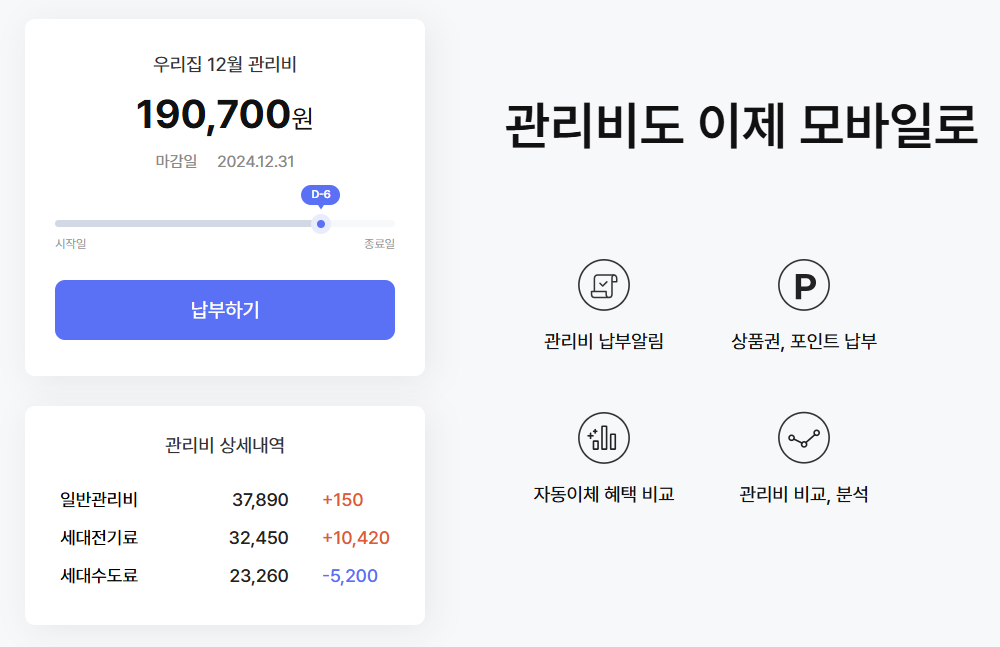This screenshot has height=647, width=1000.
Task: Click the +10,420 electricity change value
Action: pyautogui.click(x=356, y=538)
